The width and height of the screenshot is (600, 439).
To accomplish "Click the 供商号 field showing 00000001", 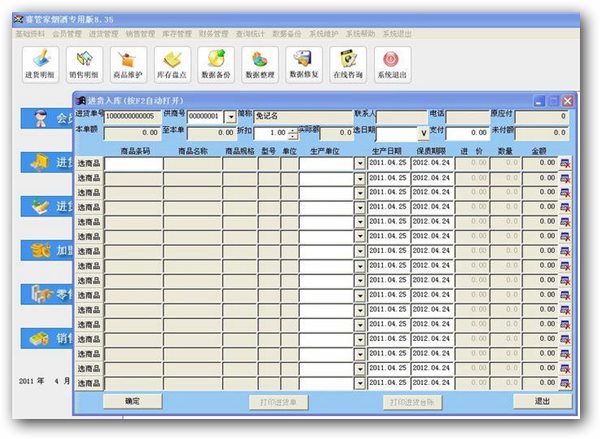I will click(205, 116).
